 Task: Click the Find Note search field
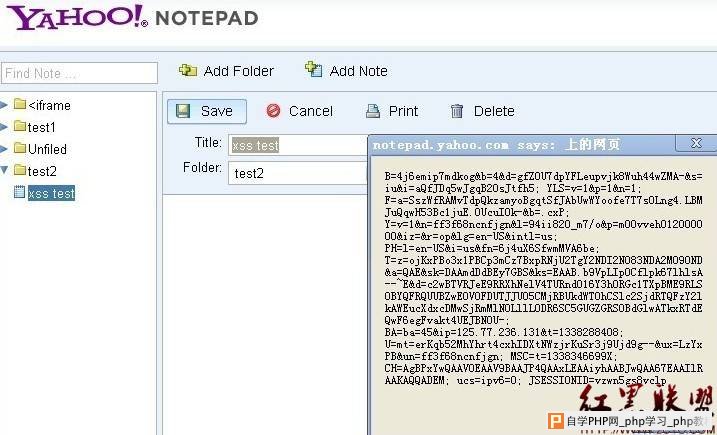tap(80, 73)
